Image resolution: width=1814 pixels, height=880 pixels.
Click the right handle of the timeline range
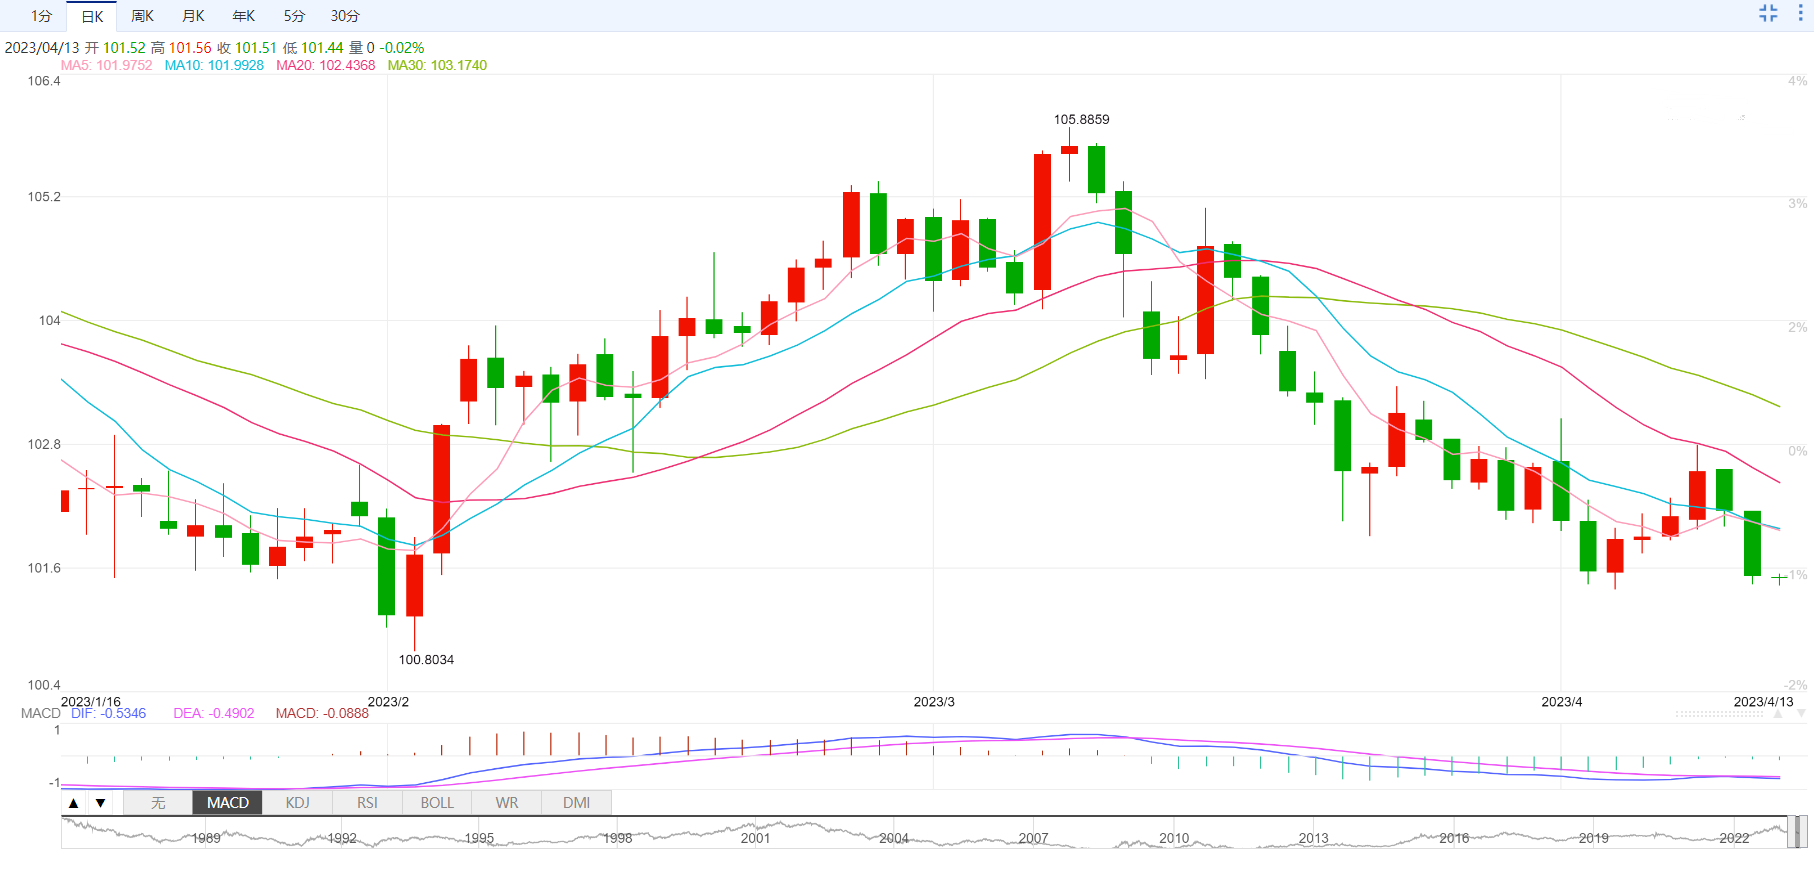1803,831
